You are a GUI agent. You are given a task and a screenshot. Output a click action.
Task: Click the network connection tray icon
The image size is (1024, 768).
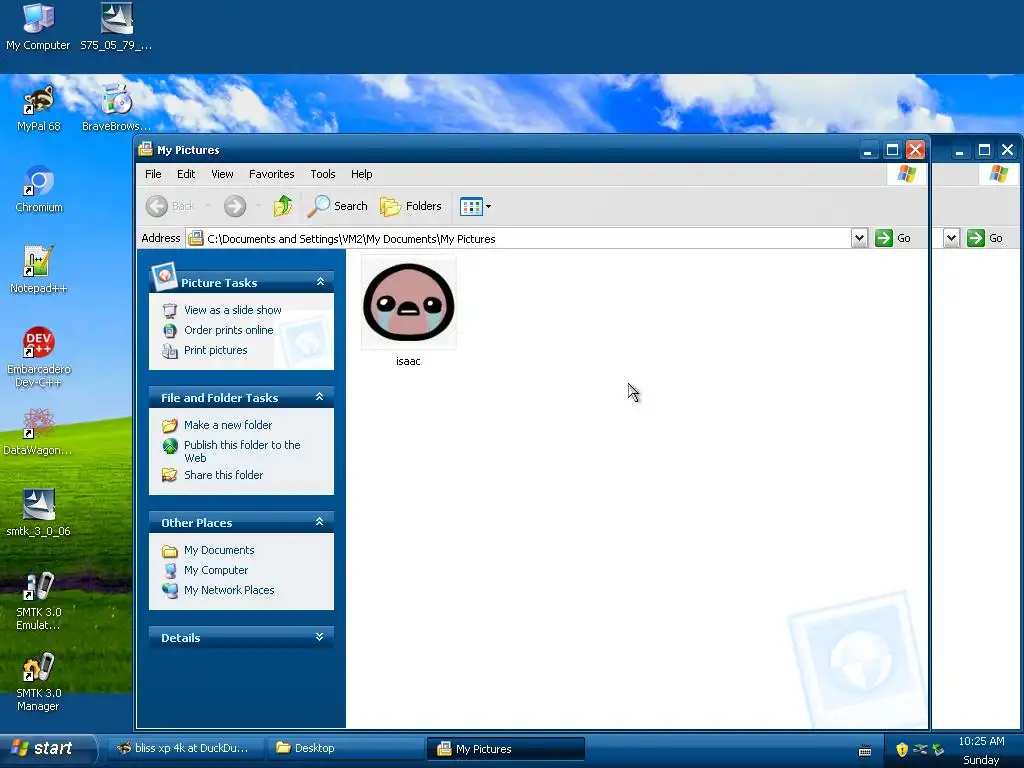pos(920,749)
